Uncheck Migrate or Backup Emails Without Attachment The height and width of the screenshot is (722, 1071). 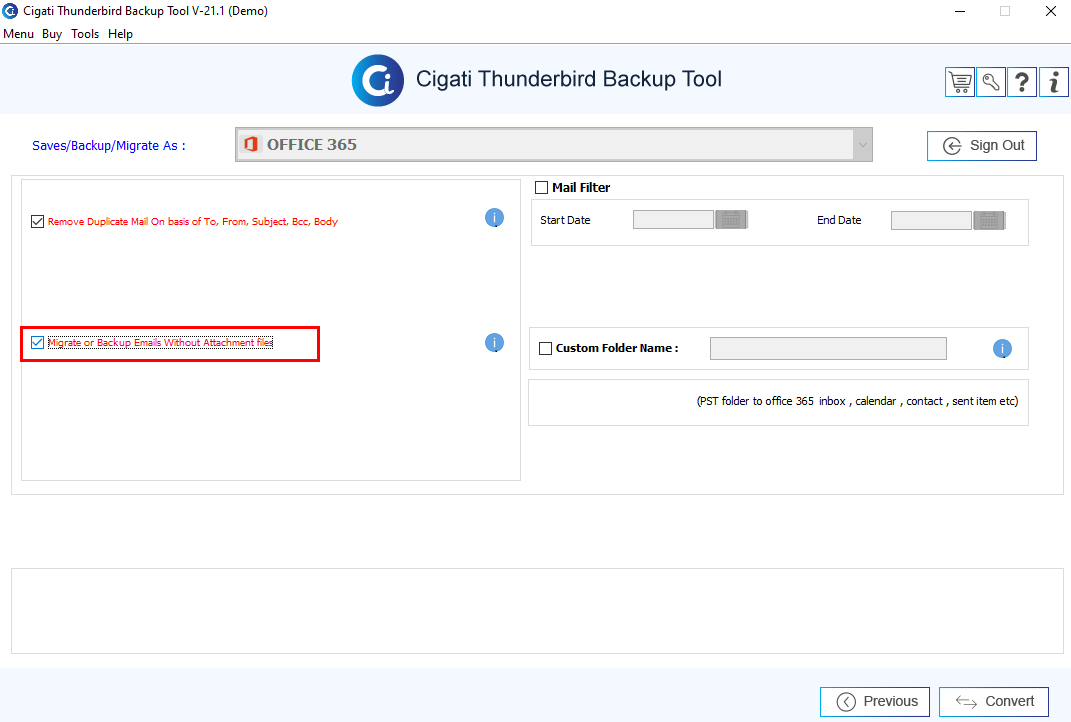(x=38, y=343)
